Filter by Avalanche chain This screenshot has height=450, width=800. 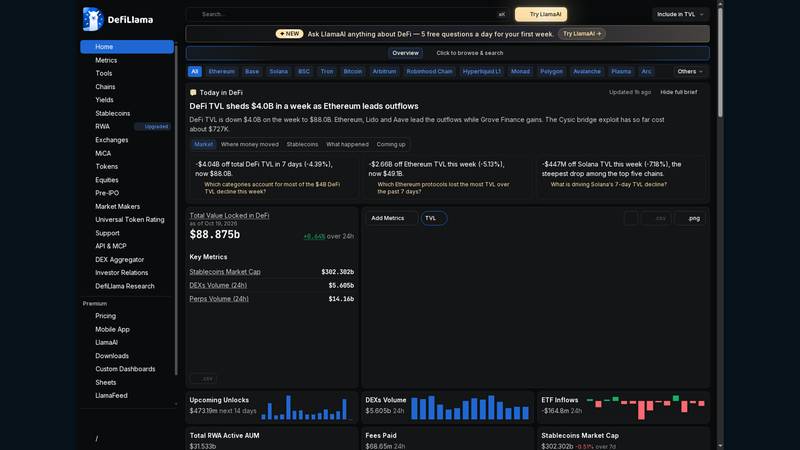587,71
